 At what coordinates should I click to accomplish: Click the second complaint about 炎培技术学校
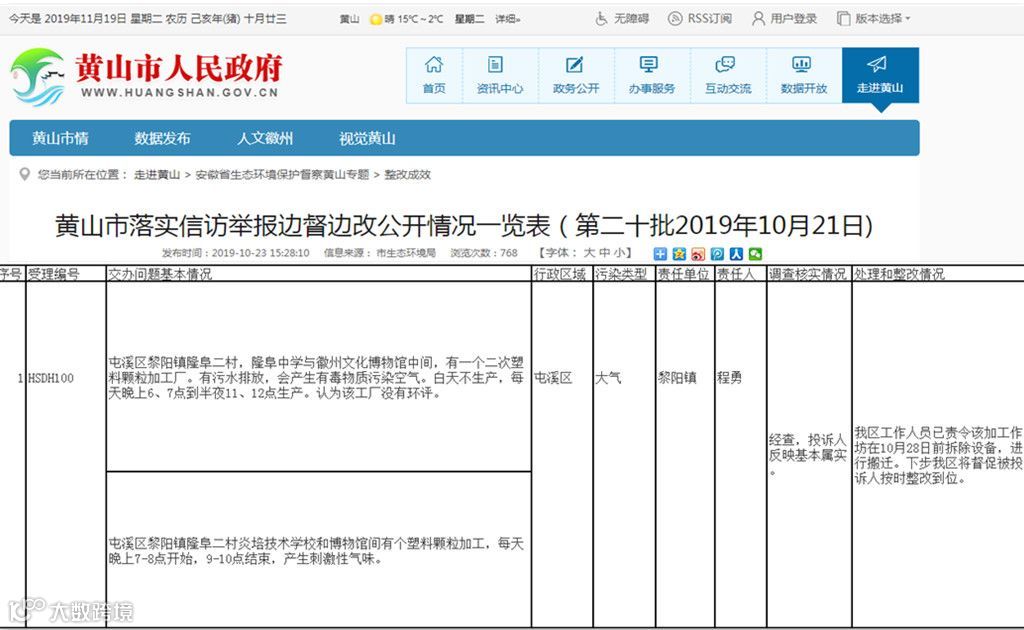point(316,551)
